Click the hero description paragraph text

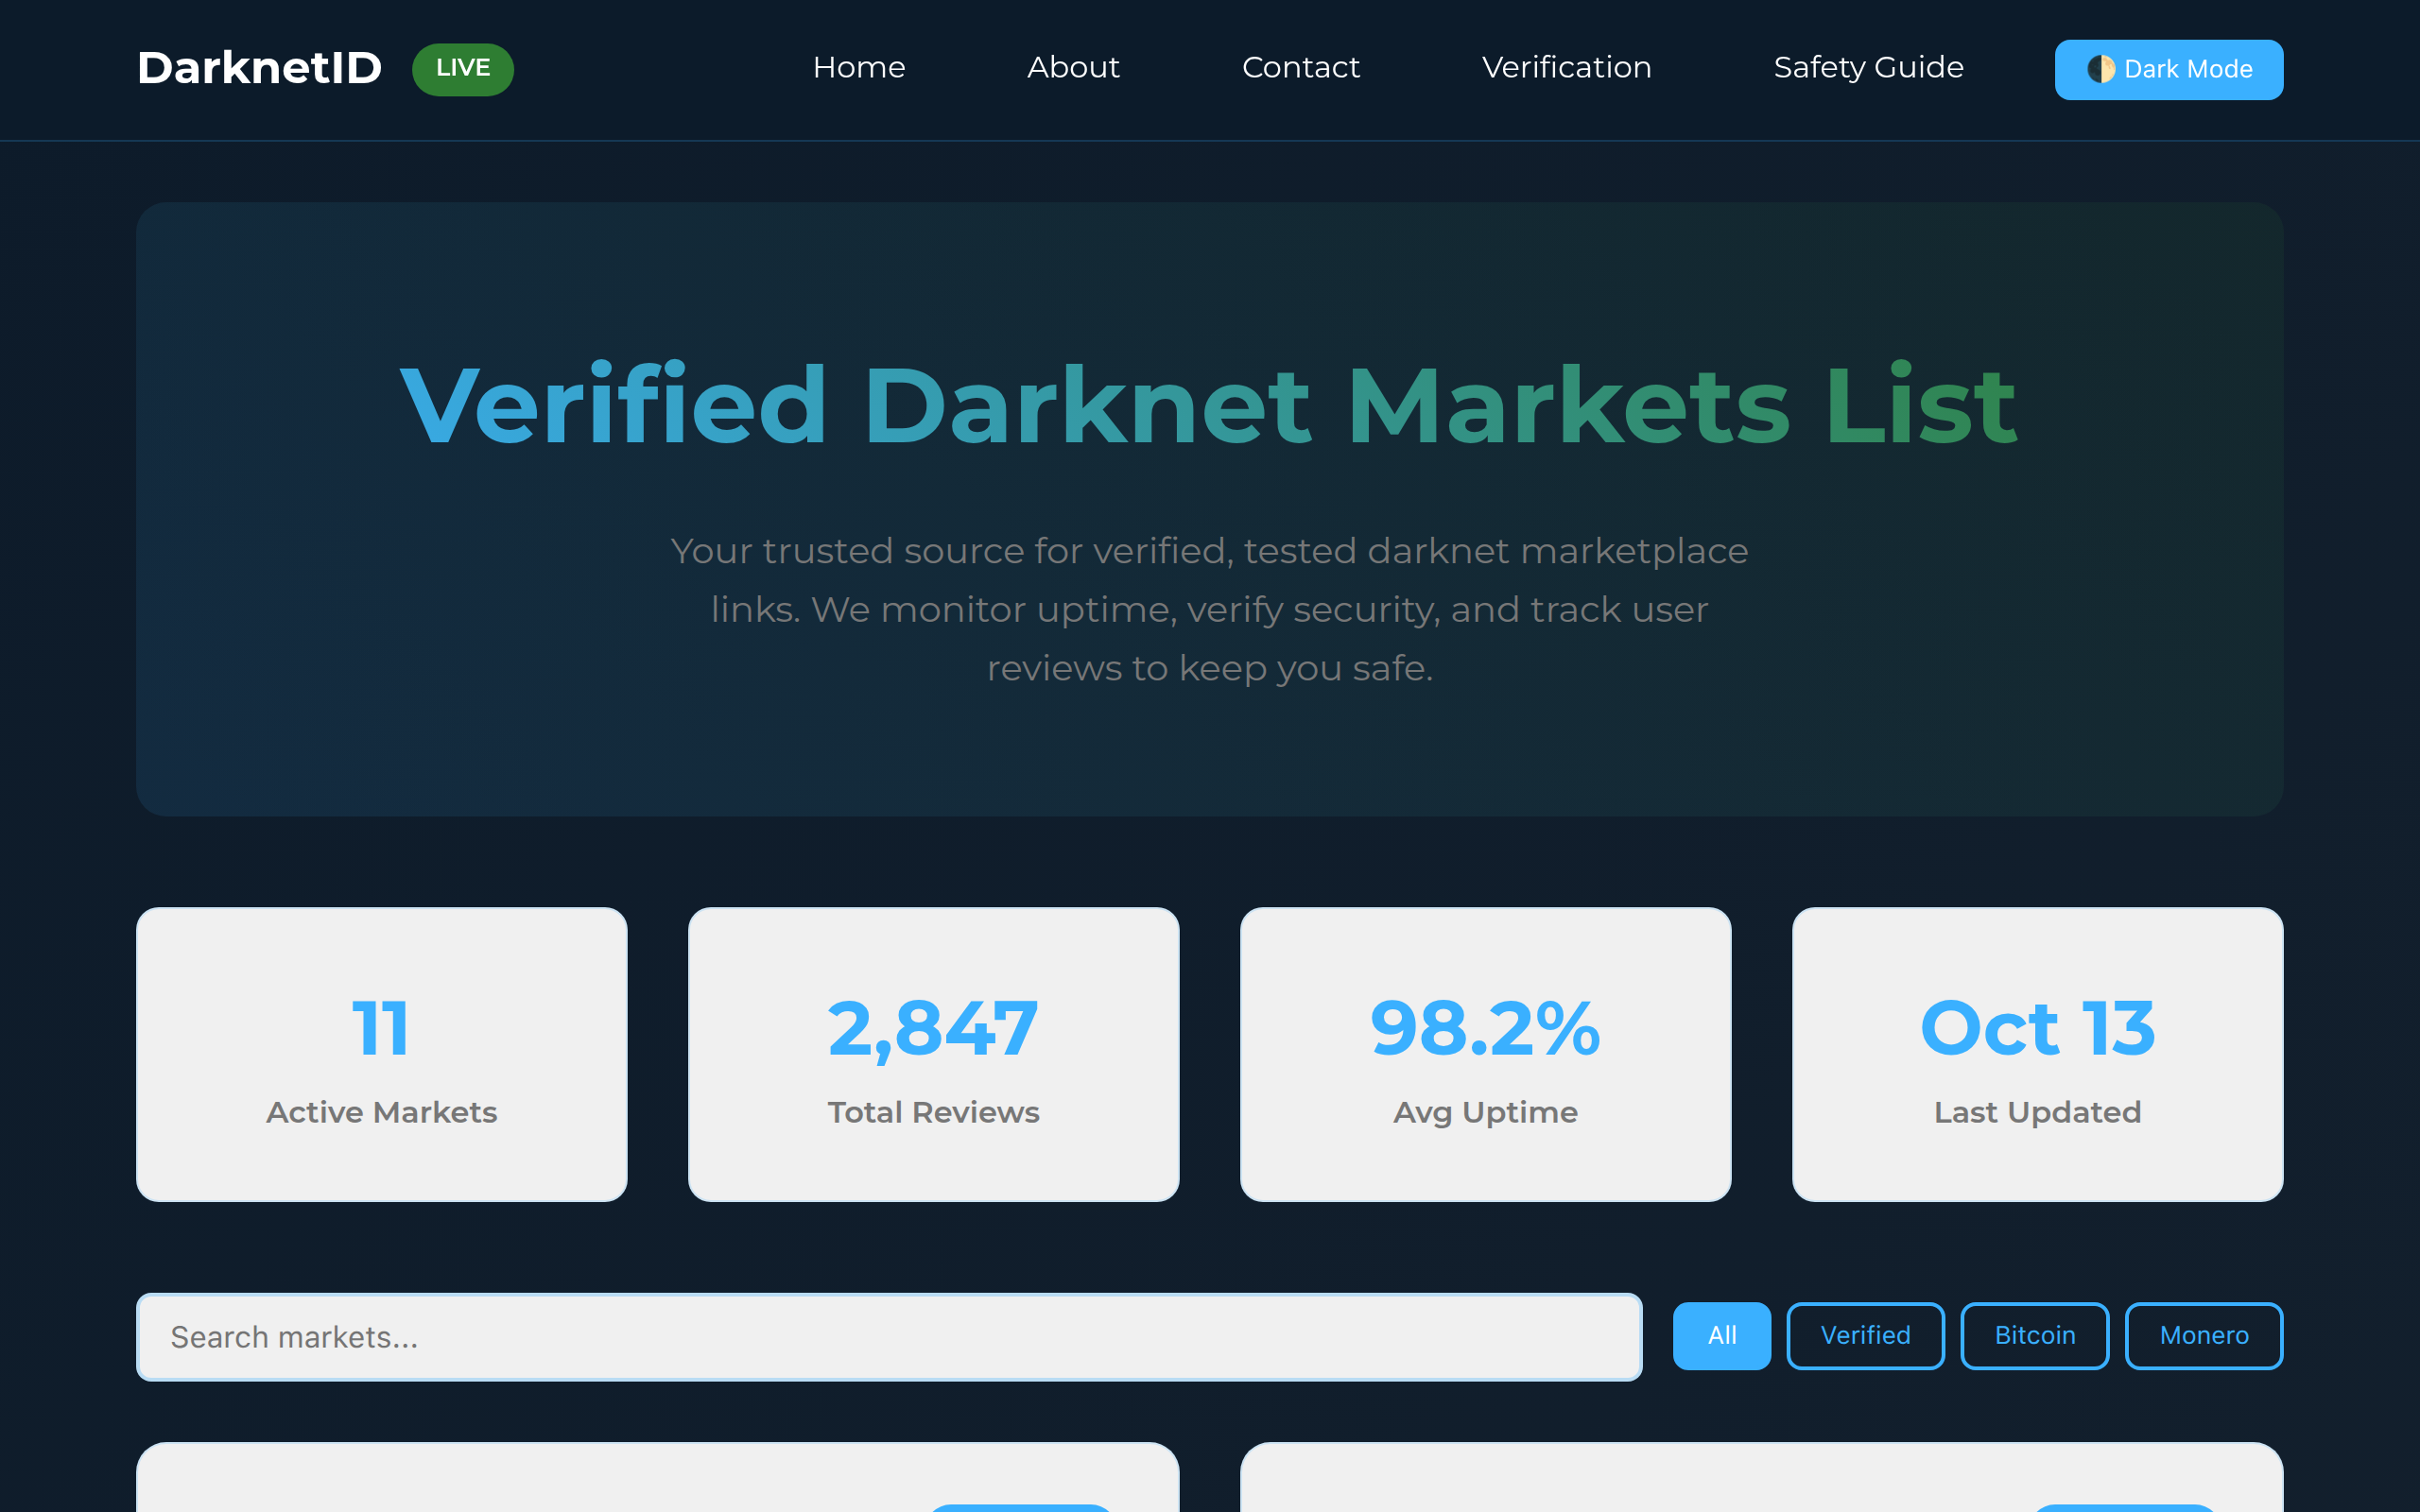pyautogui.click(x=1209, y=609)
